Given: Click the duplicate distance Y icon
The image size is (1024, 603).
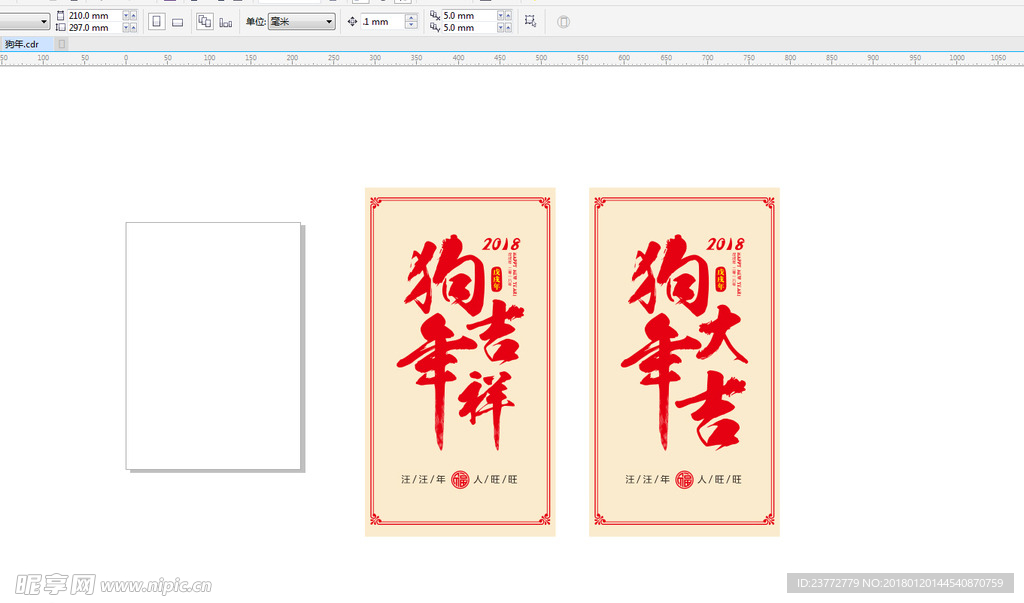Looking at the screenshot, I should pyautogui.click(x=432, y=27).
